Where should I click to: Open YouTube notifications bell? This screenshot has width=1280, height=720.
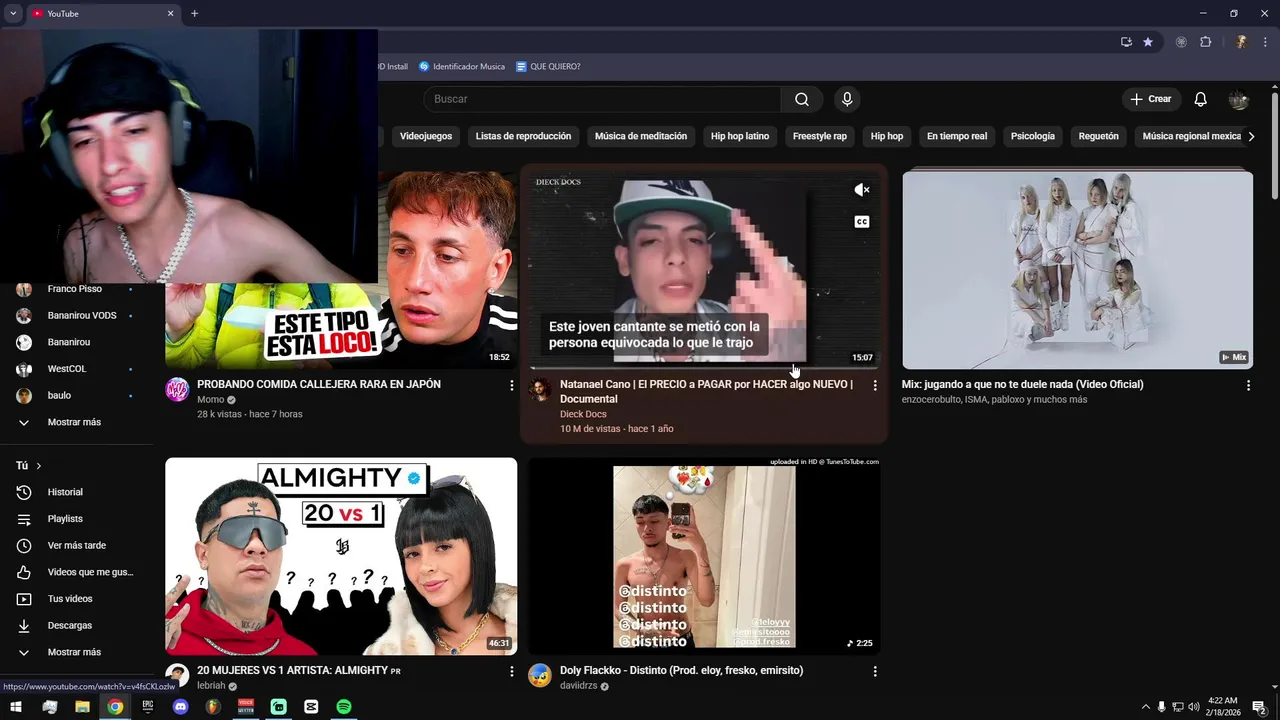tap(1201, 99)
